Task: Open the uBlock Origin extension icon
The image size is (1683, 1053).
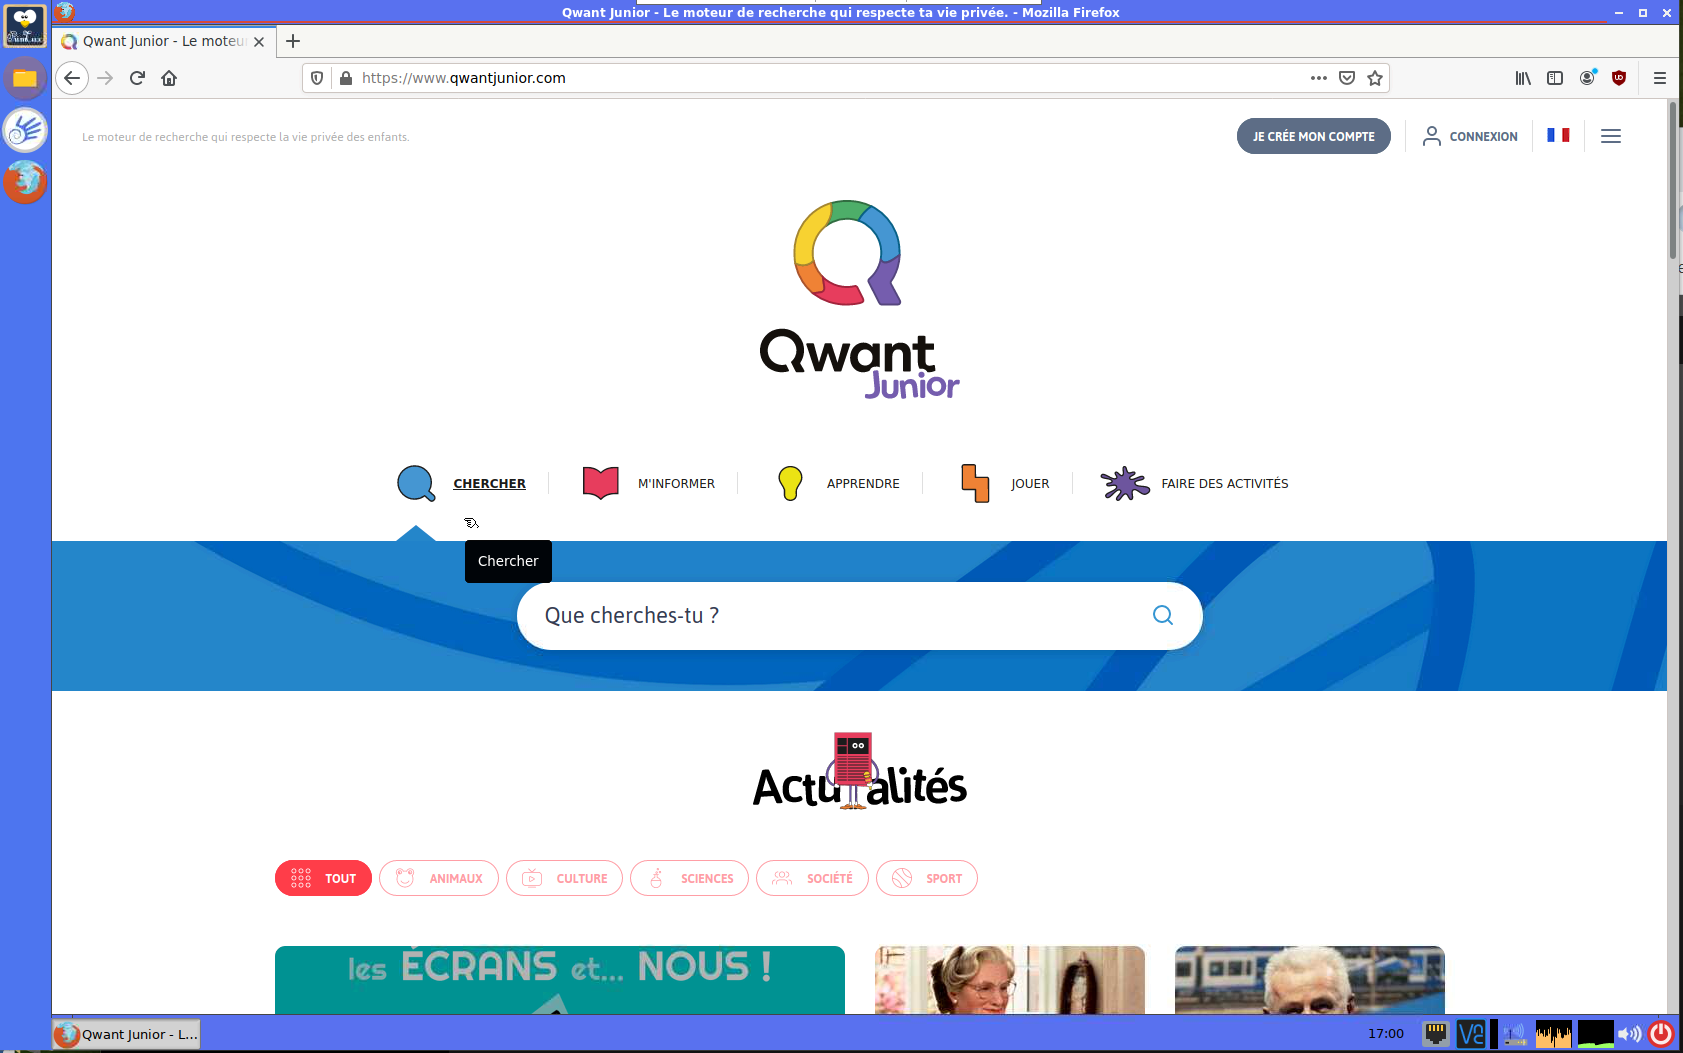Action: click(1619, 78)
